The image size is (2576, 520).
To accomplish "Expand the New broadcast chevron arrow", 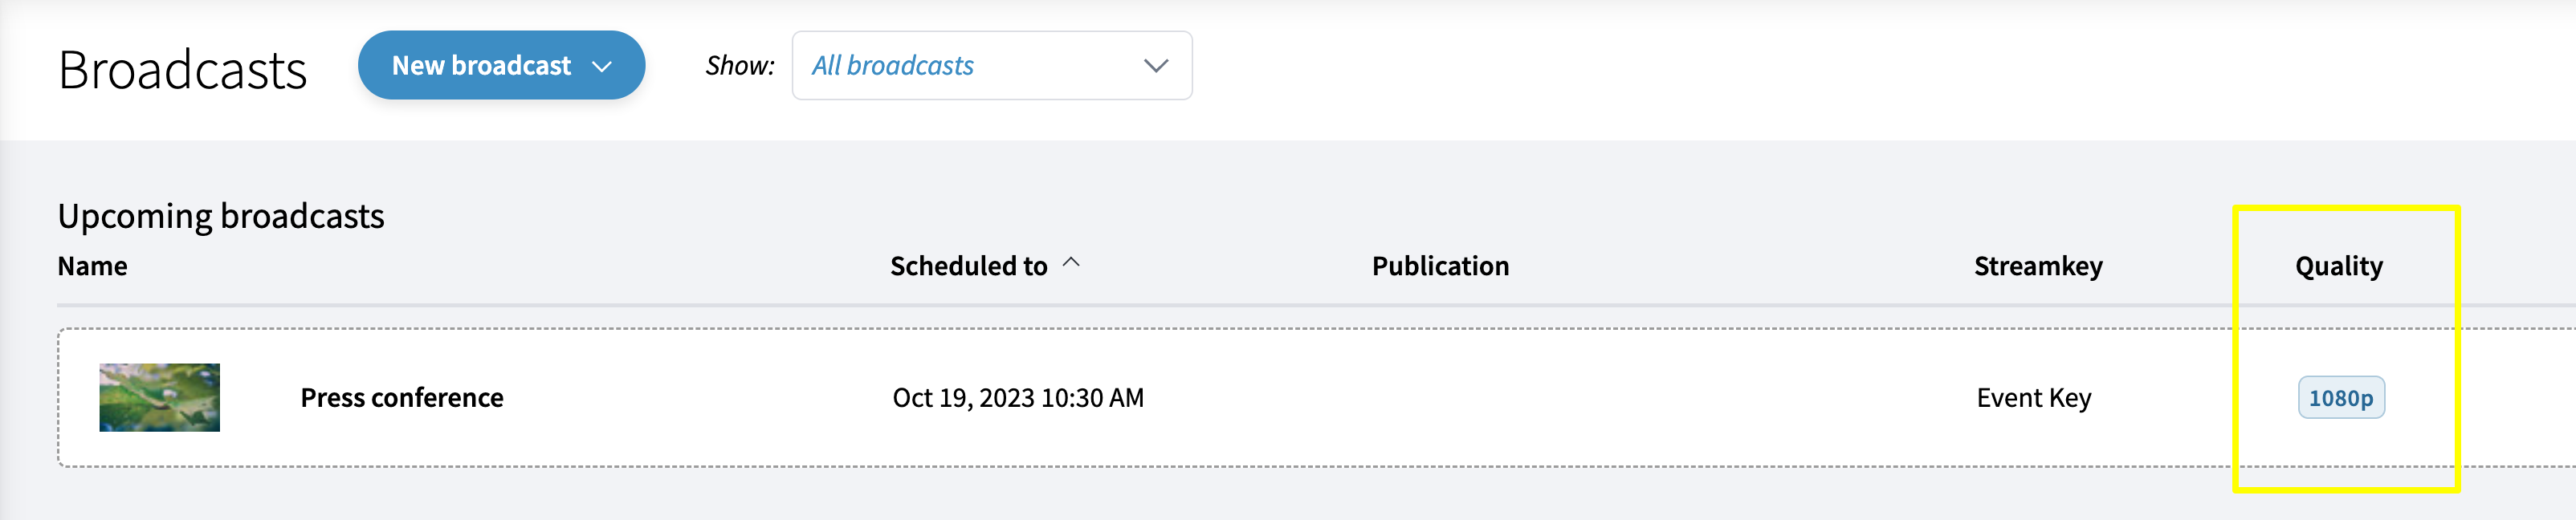I will click(x=601, y=67).
